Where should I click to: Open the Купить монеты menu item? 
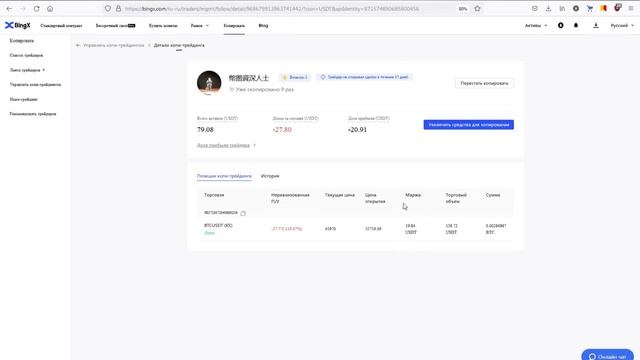(163, 25)
